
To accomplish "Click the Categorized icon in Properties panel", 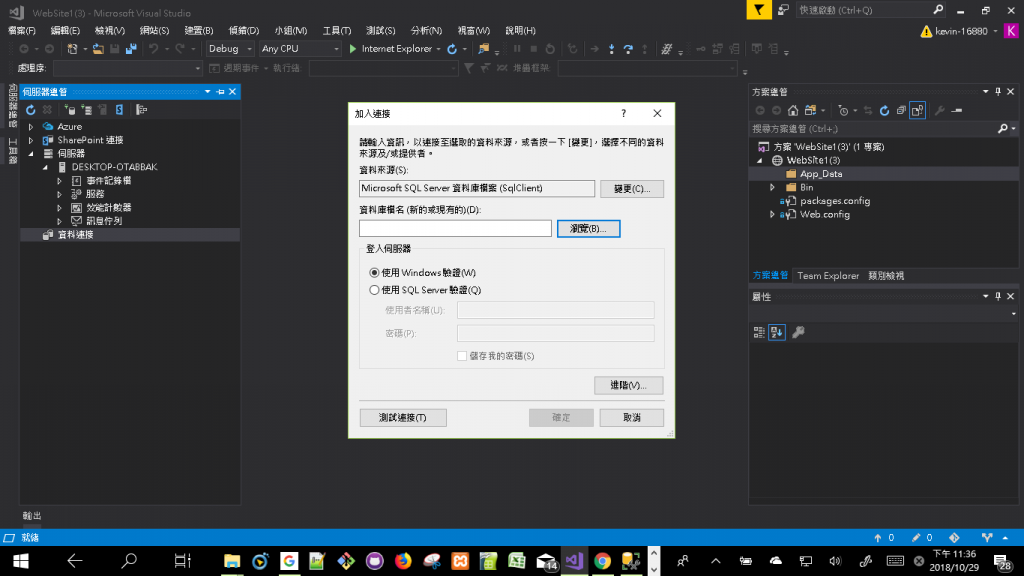I will pyautogui.click(x=759, y=332).
